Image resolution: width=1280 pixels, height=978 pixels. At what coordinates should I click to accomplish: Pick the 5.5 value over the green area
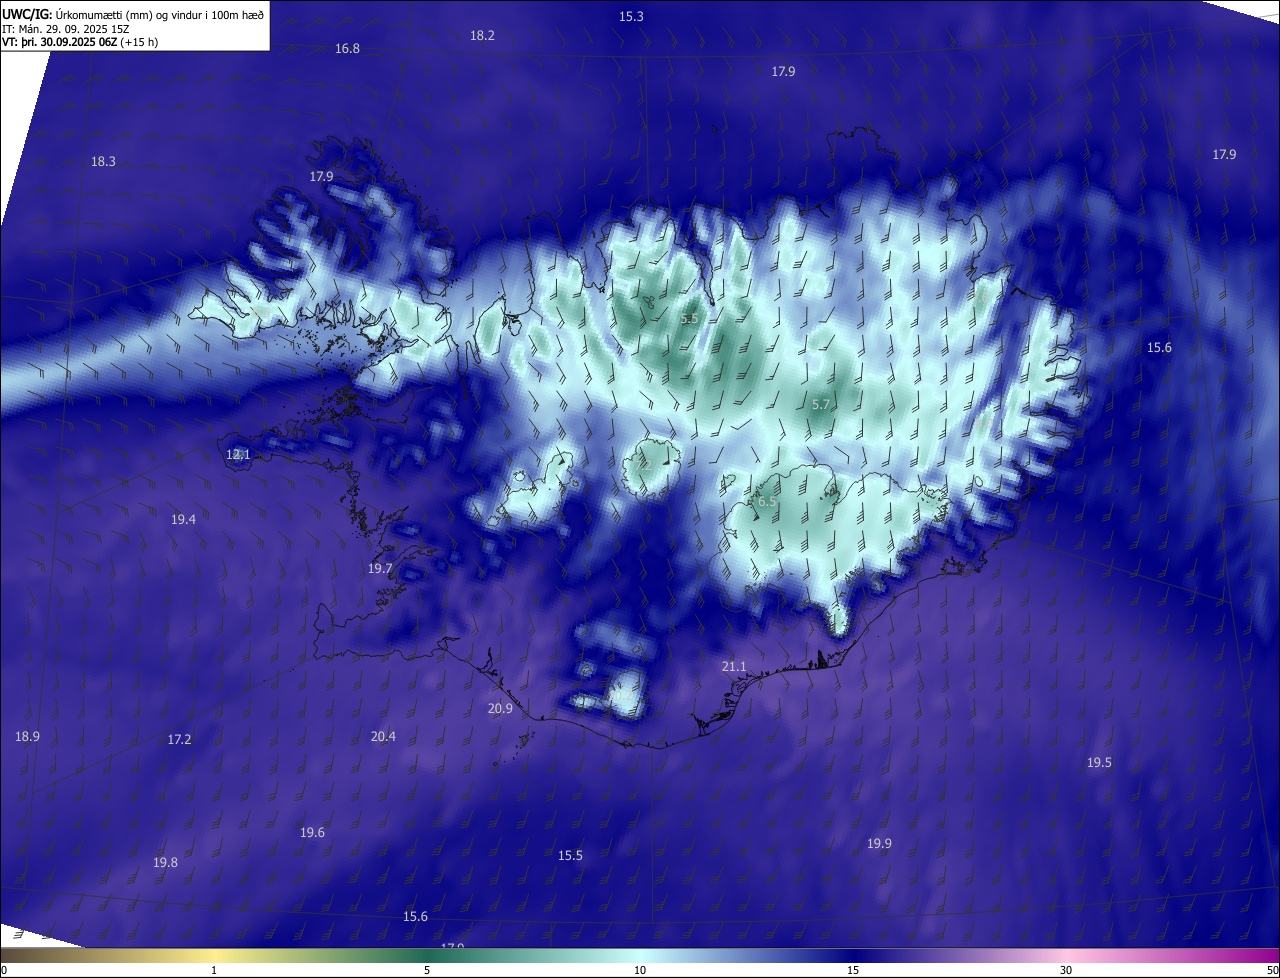689,318
